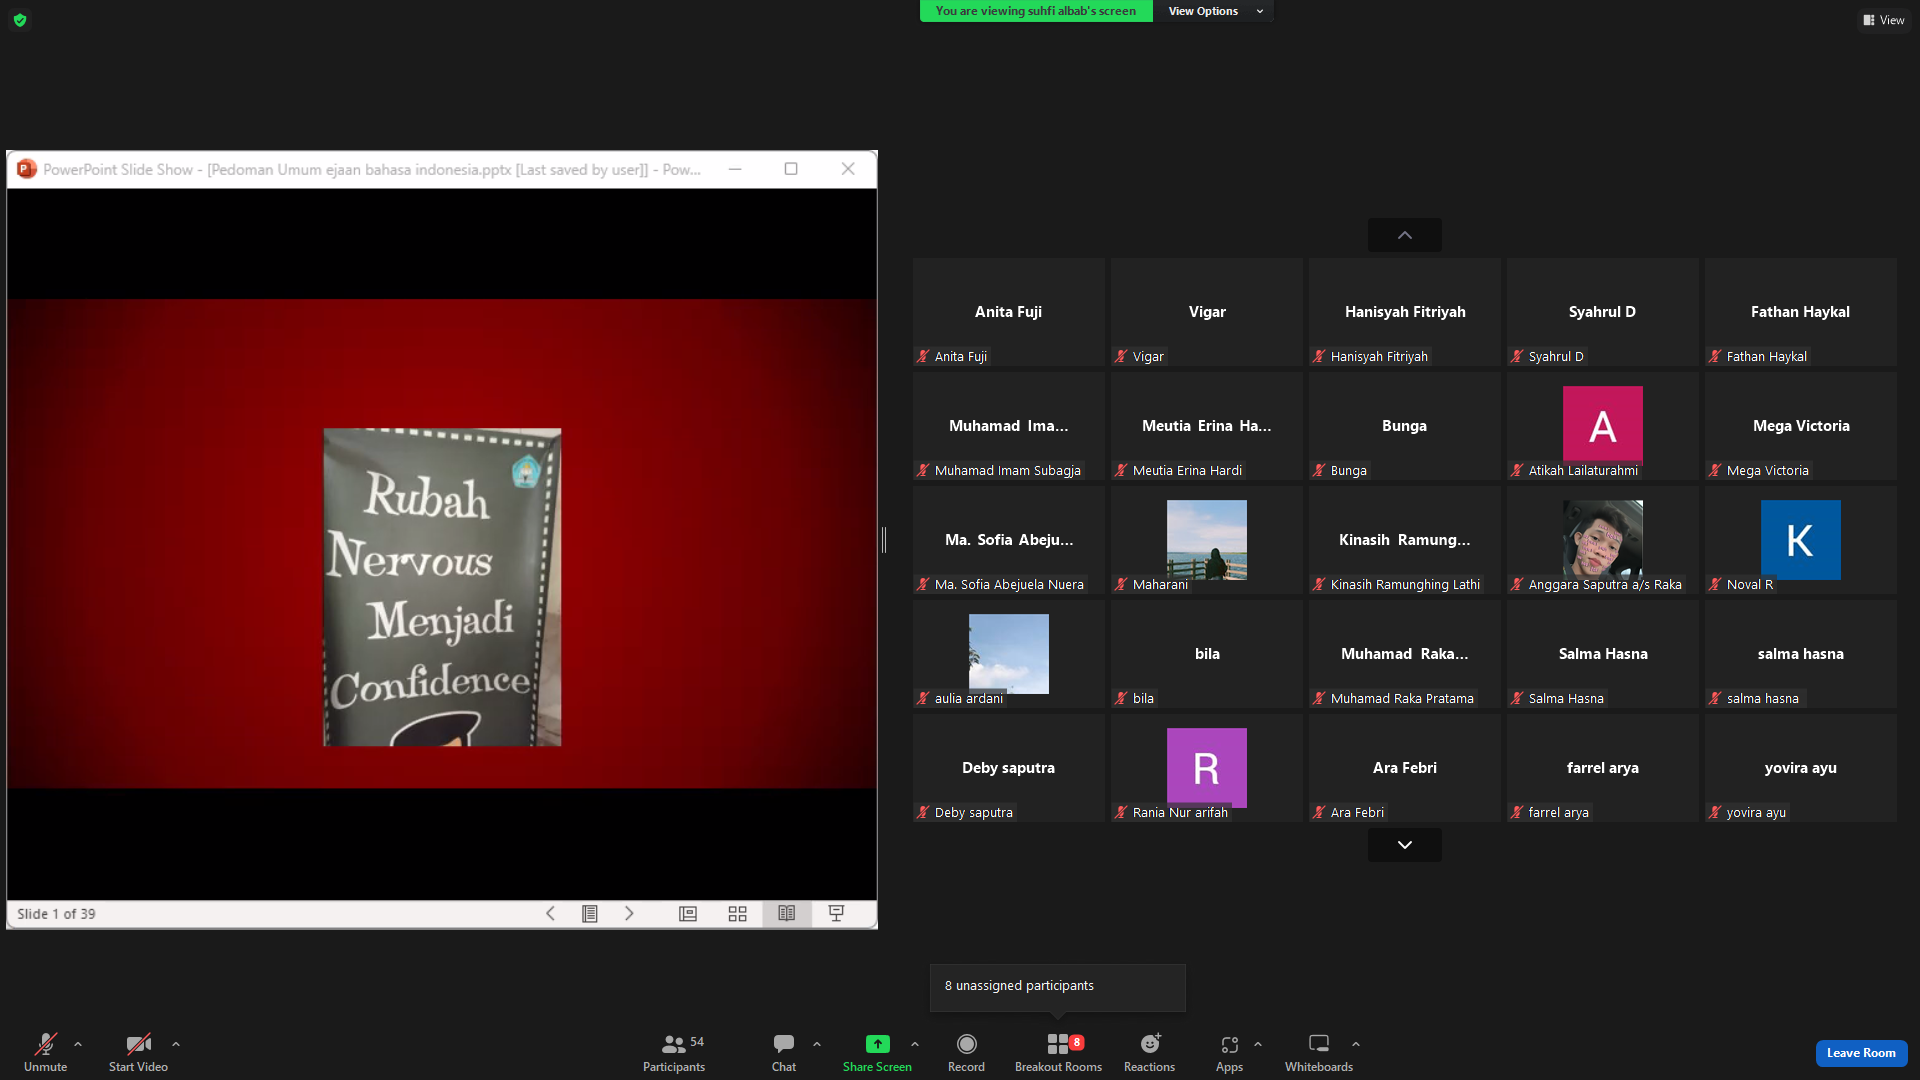The height and width of the screenshot is (1080, 1920).
Task: Open Breakout Rooms
Action: click(x=1058, y=1052)
